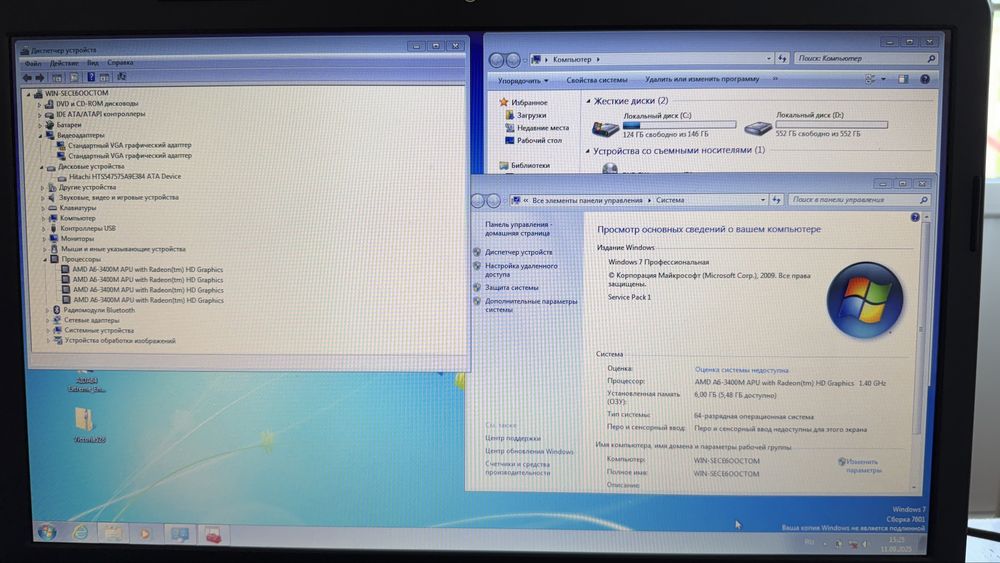The height and width of the screenshot is (563, 1000).
Task: Click refresh button in System window address bar
Action: coord(776,200)
